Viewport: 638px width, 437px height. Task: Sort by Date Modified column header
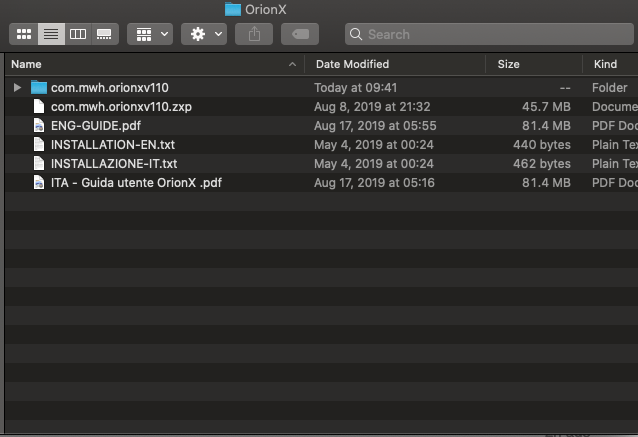(x=352, y=64)
